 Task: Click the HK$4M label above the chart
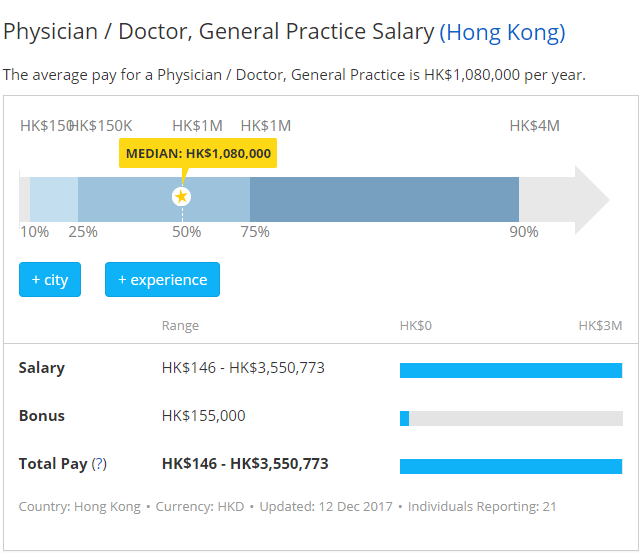pos(534,126)
